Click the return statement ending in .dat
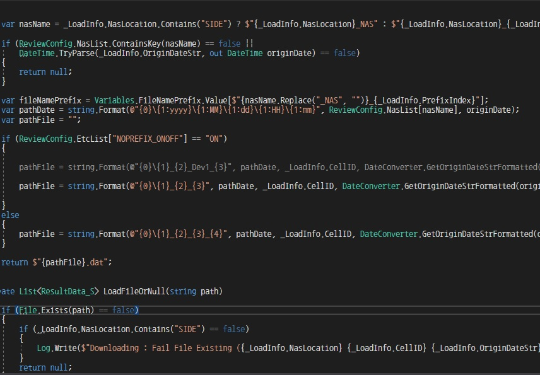This screenshot has height=375, width=540. click(56, 262)
